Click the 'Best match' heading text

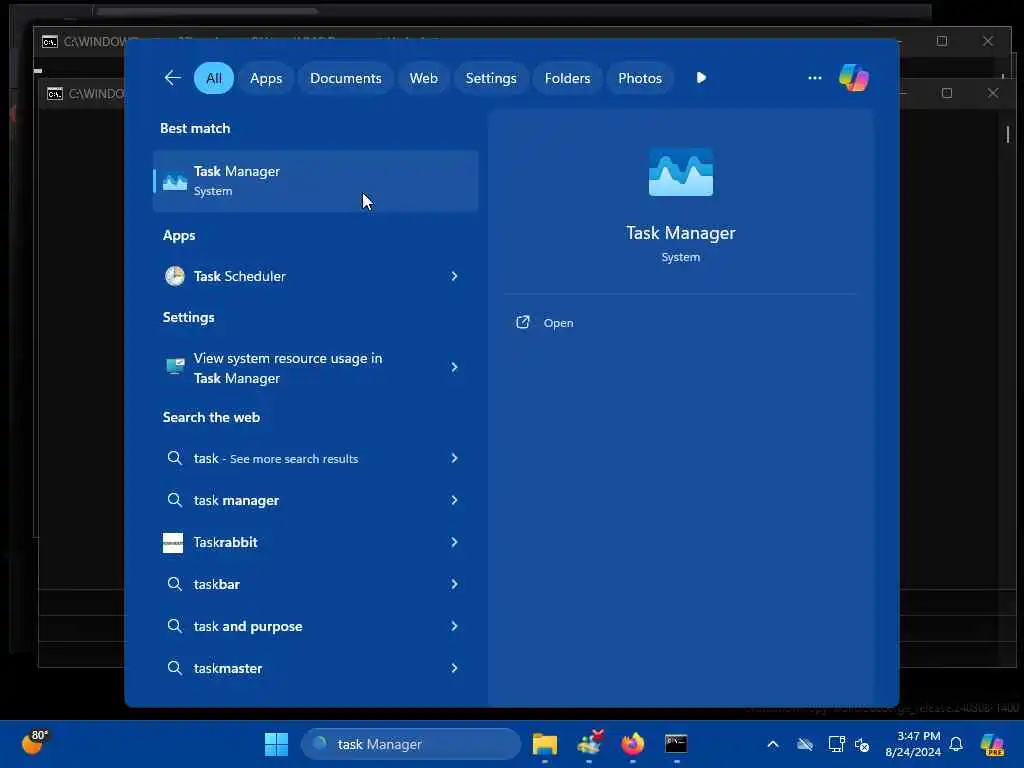(195, 128)
